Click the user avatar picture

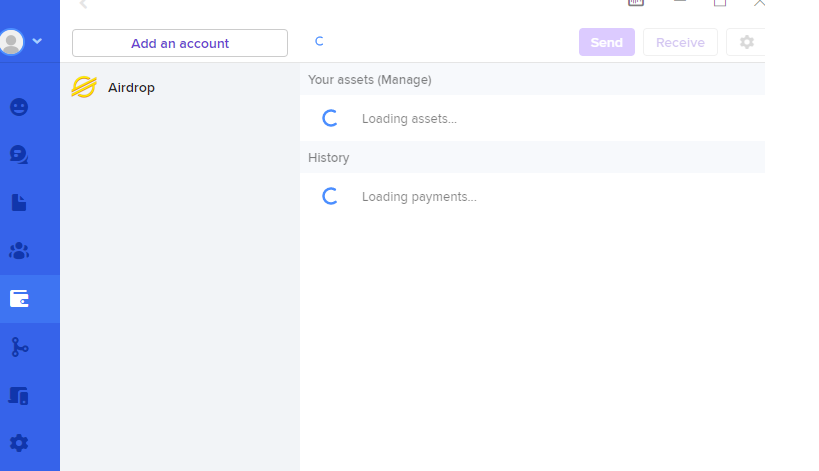click(x=12, y=42)
